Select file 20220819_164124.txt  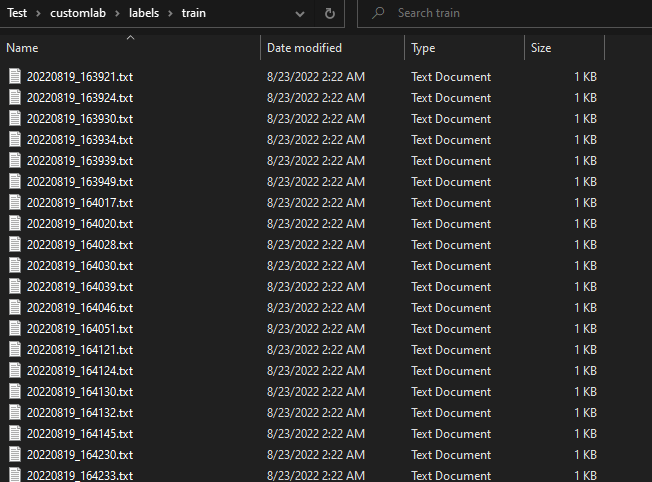coord(80,371)
